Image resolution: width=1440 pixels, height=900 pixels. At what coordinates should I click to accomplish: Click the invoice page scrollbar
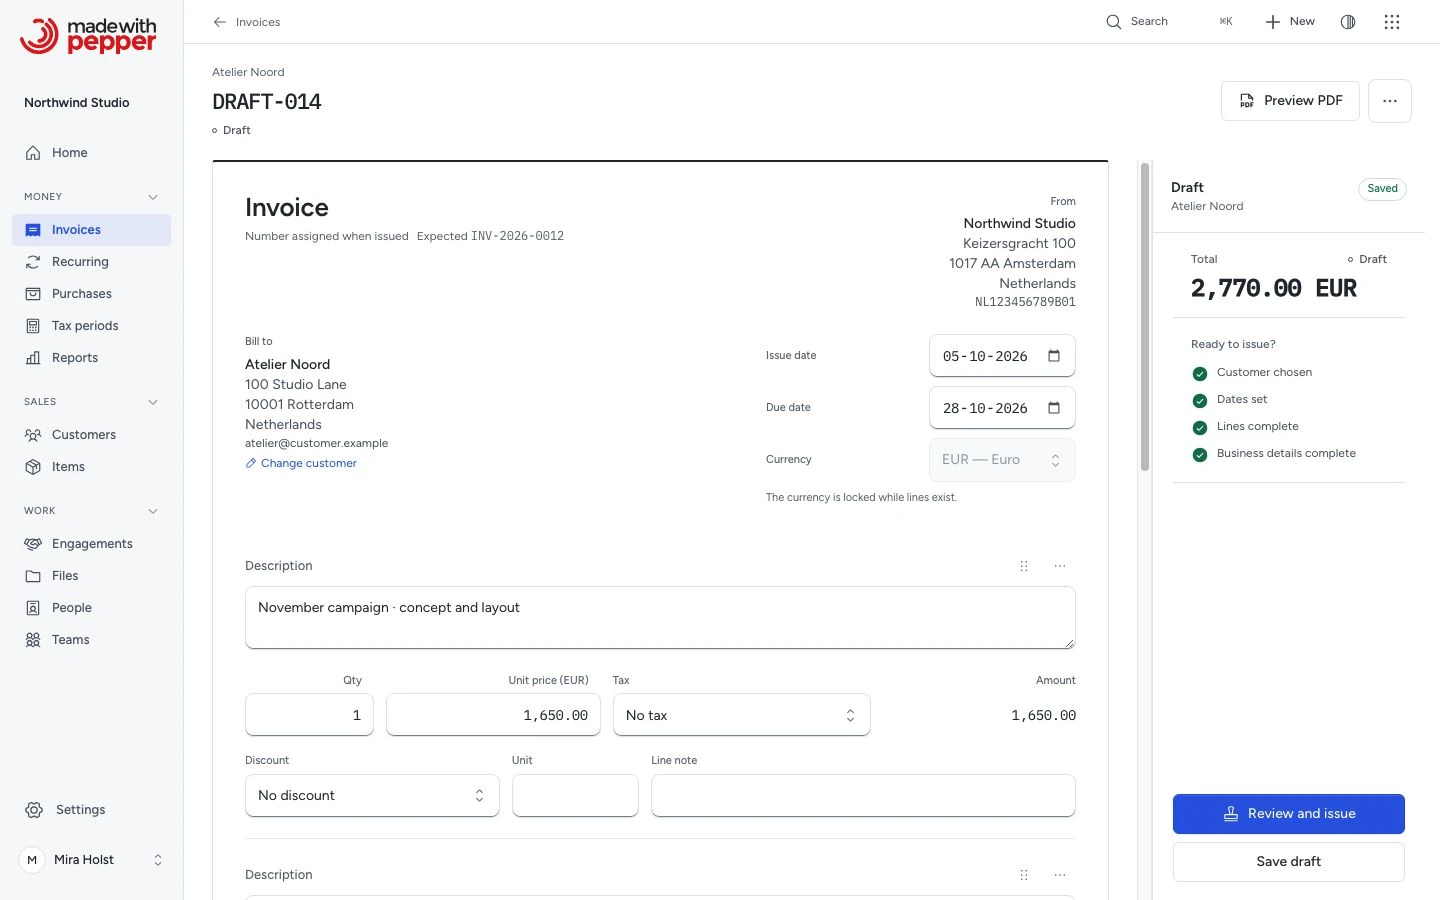coord(1145,316)
